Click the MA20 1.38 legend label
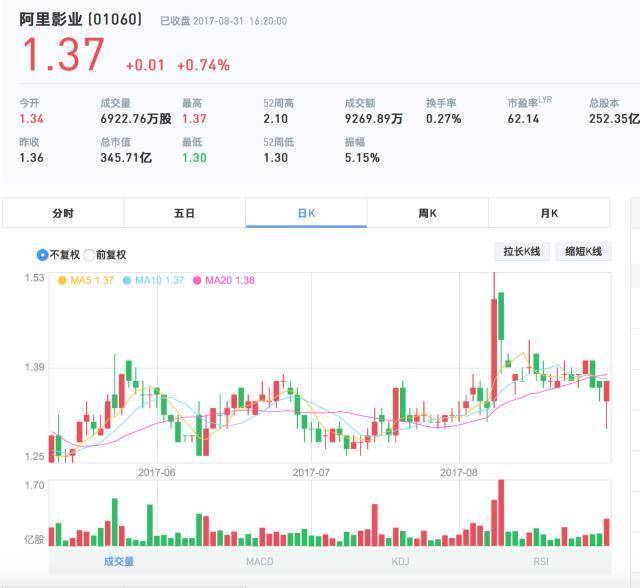 tap(230, 280)
